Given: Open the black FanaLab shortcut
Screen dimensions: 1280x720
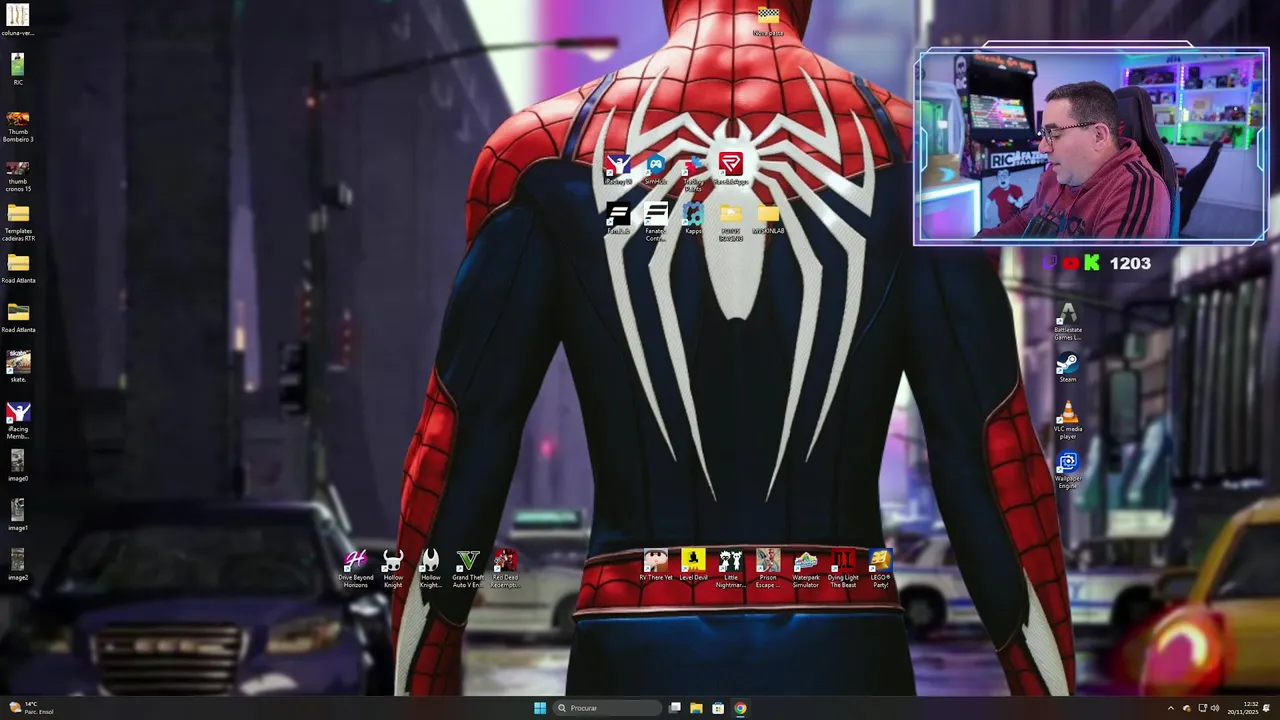Looking at the screenshot, I should tap(618, 219).
